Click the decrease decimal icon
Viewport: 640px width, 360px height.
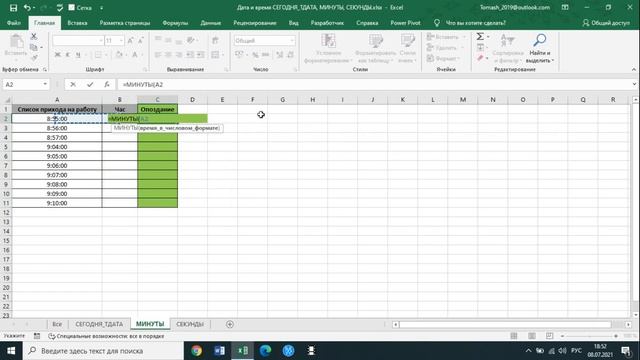click(x=290, y=55)
